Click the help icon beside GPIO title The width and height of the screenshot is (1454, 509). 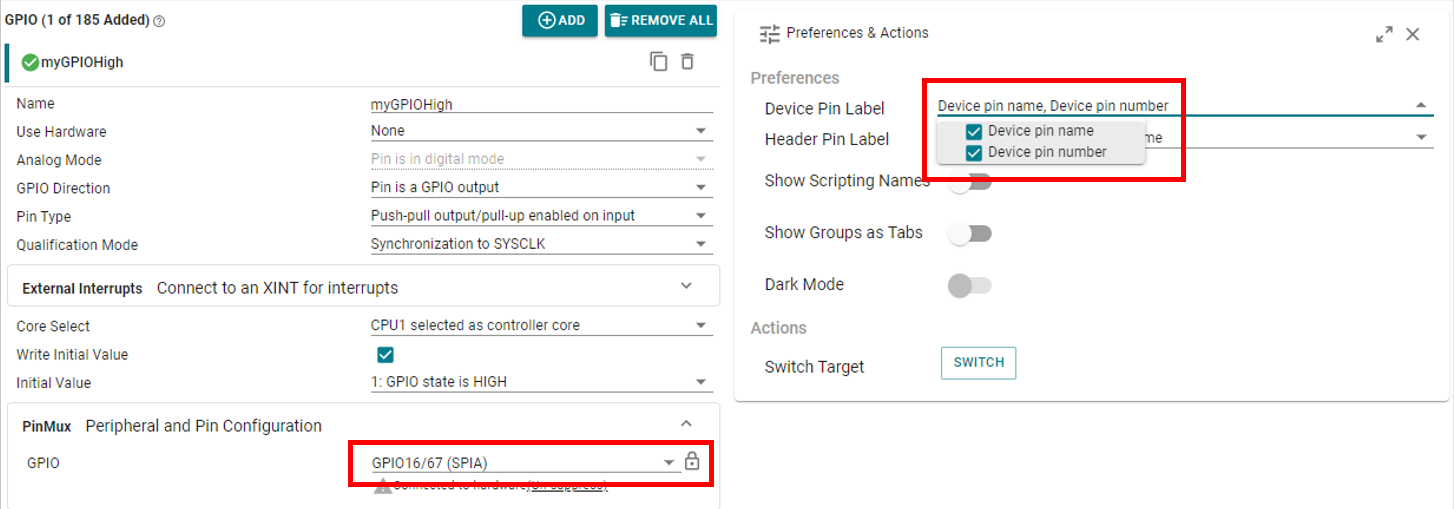[x=159, y=21]
